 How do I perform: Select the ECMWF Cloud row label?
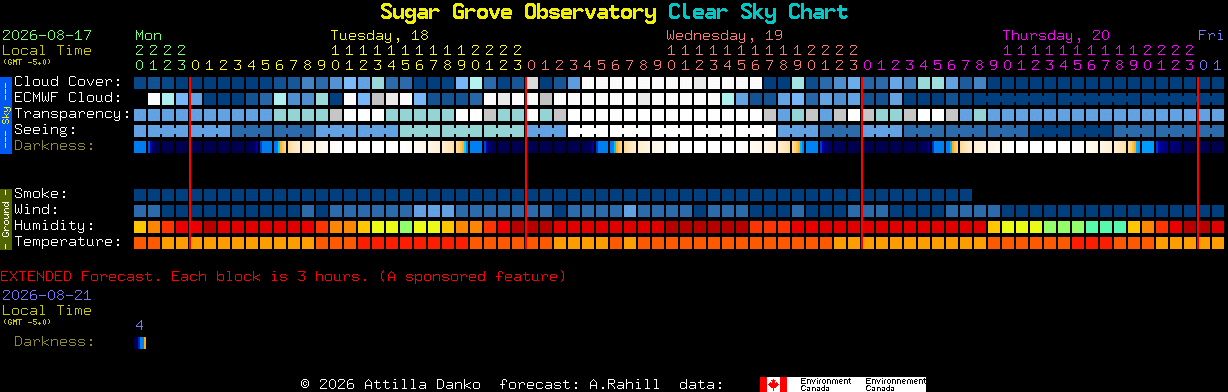pyautogui.click(x=67, y=97)
